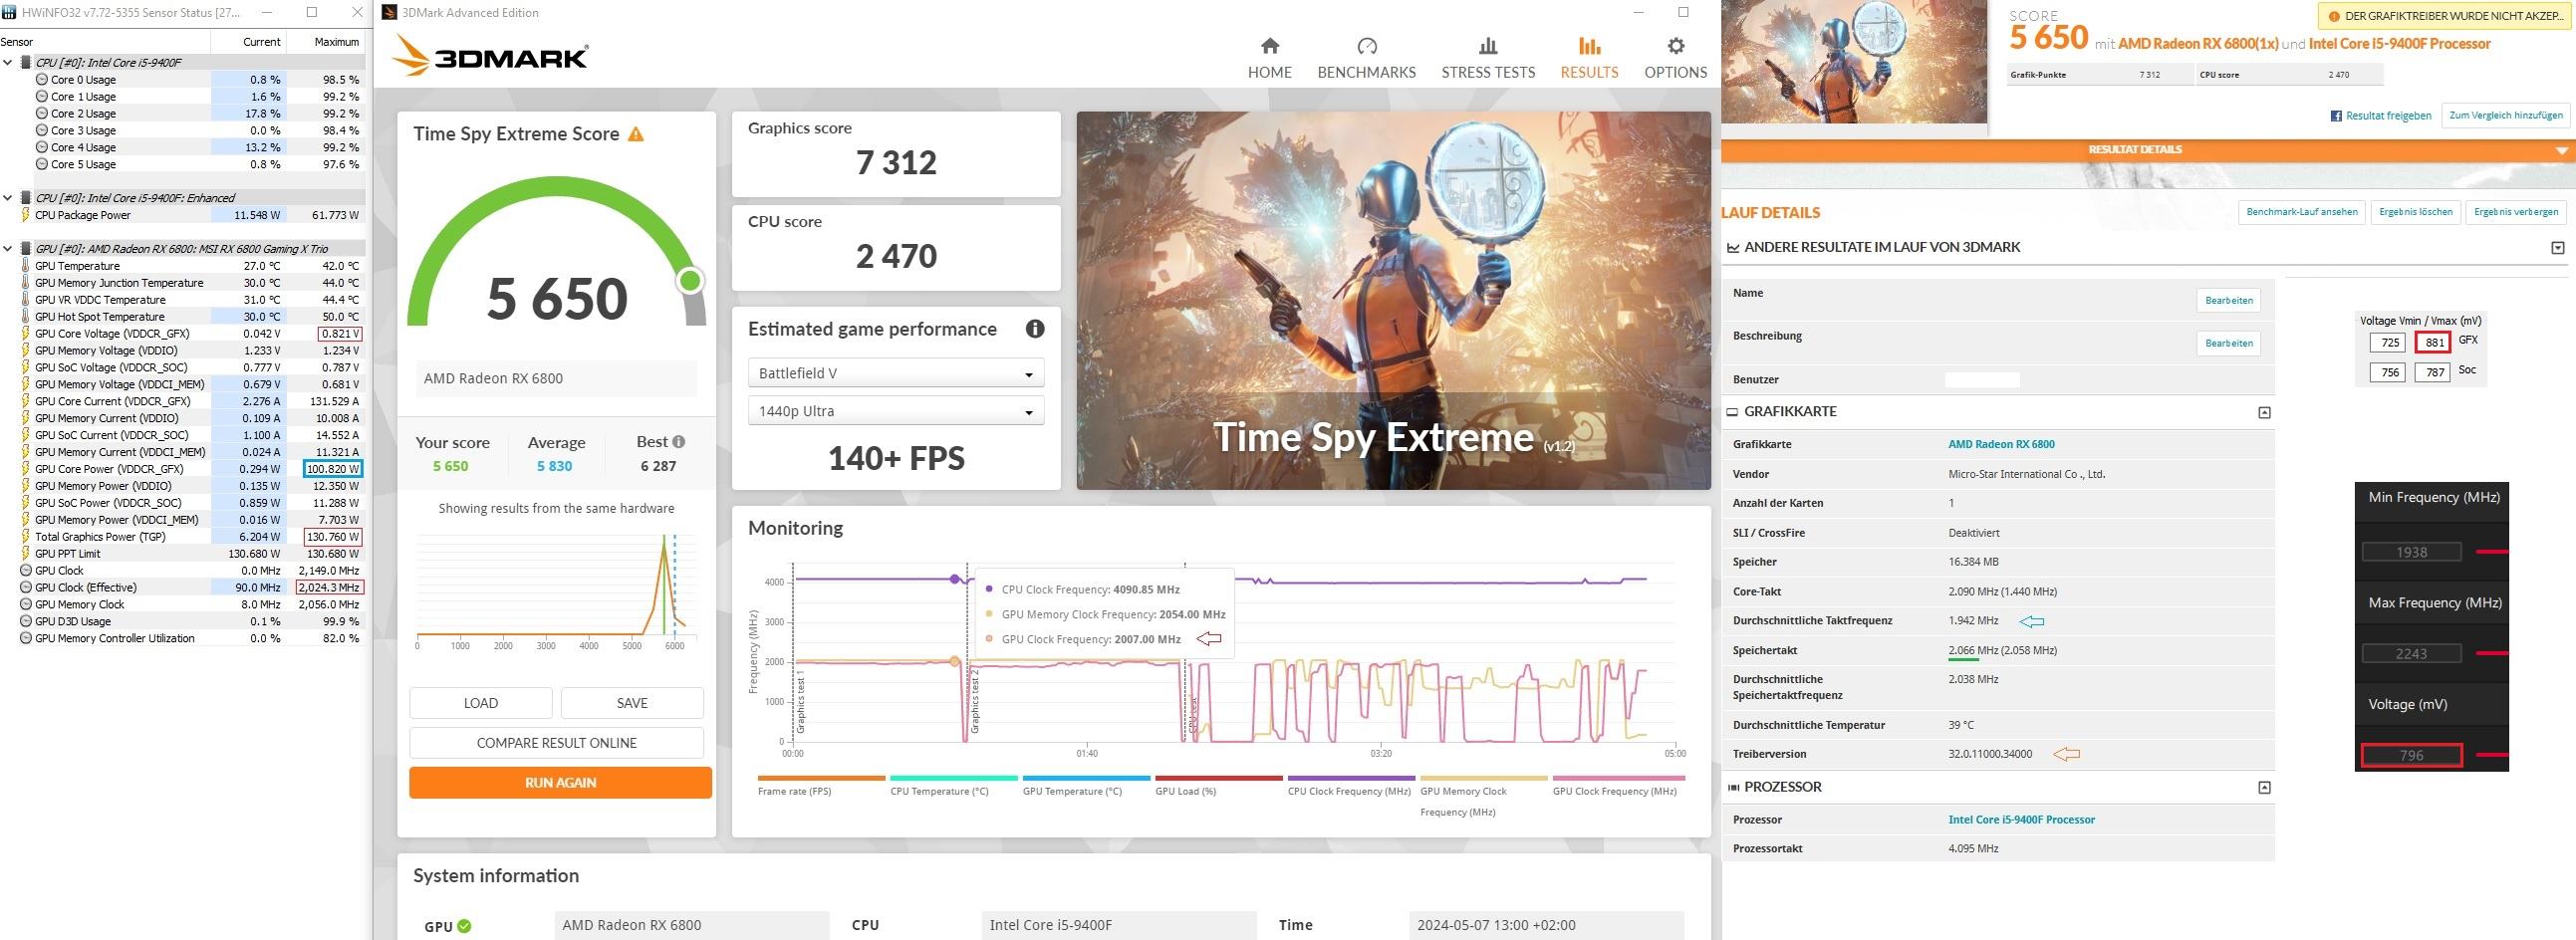Click the thermometer icon of GPU Temperature
The image size is (2576, 940).
(x=25, y=266)
